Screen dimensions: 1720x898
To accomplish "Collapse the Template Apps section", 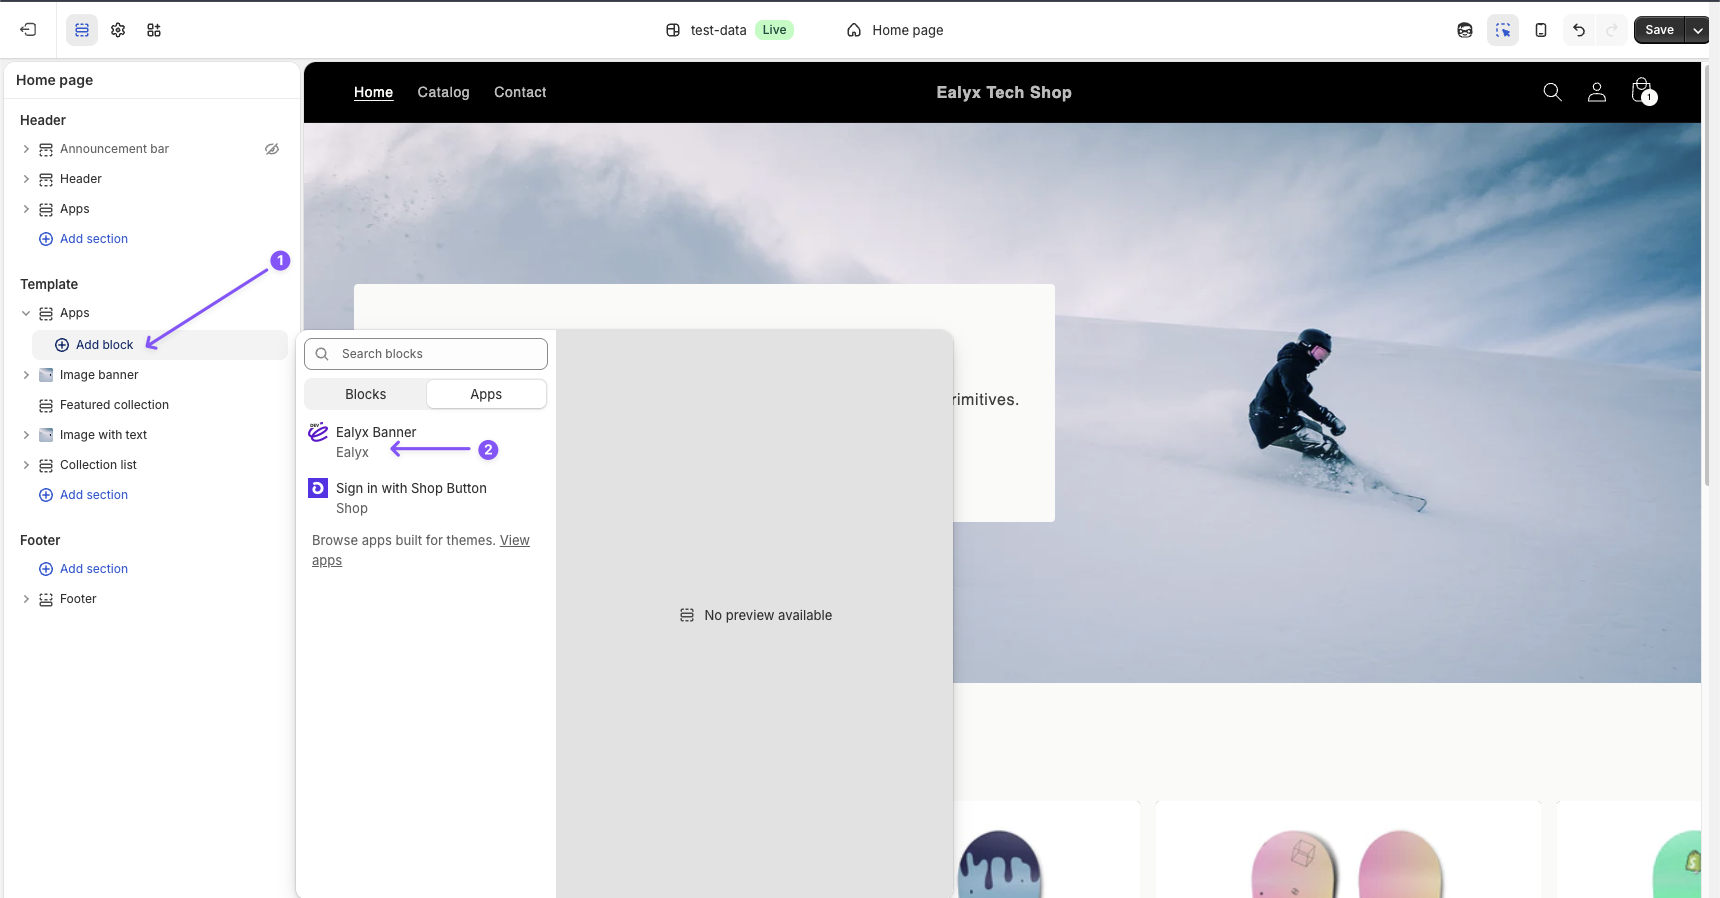I will coord(26,313).
